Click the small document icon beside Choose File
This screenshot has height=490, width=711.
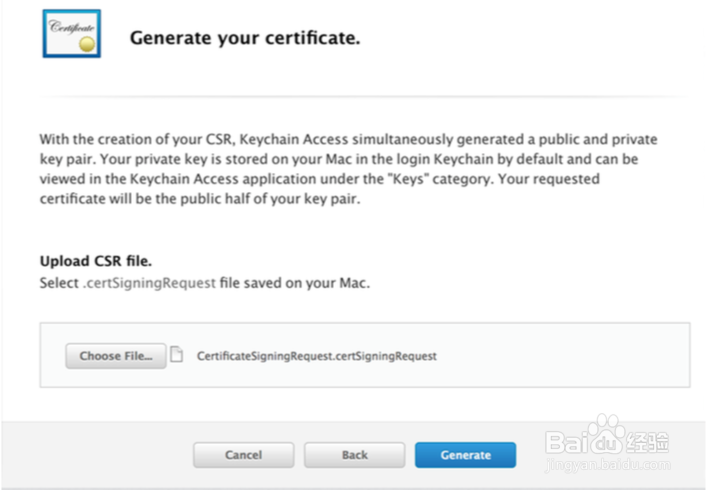point(176,354)
